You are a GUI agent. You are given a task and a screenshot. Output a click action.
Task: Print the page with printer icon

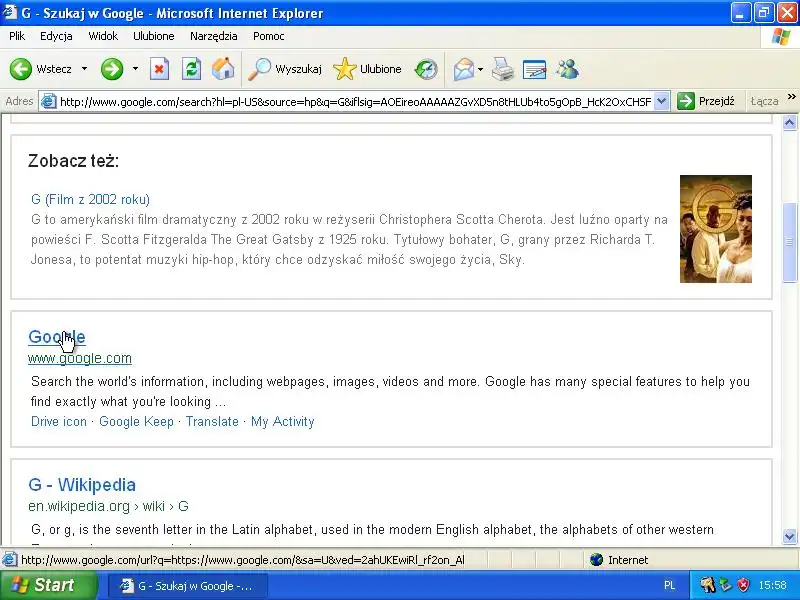pyautogui.click(x=503, y=69)
